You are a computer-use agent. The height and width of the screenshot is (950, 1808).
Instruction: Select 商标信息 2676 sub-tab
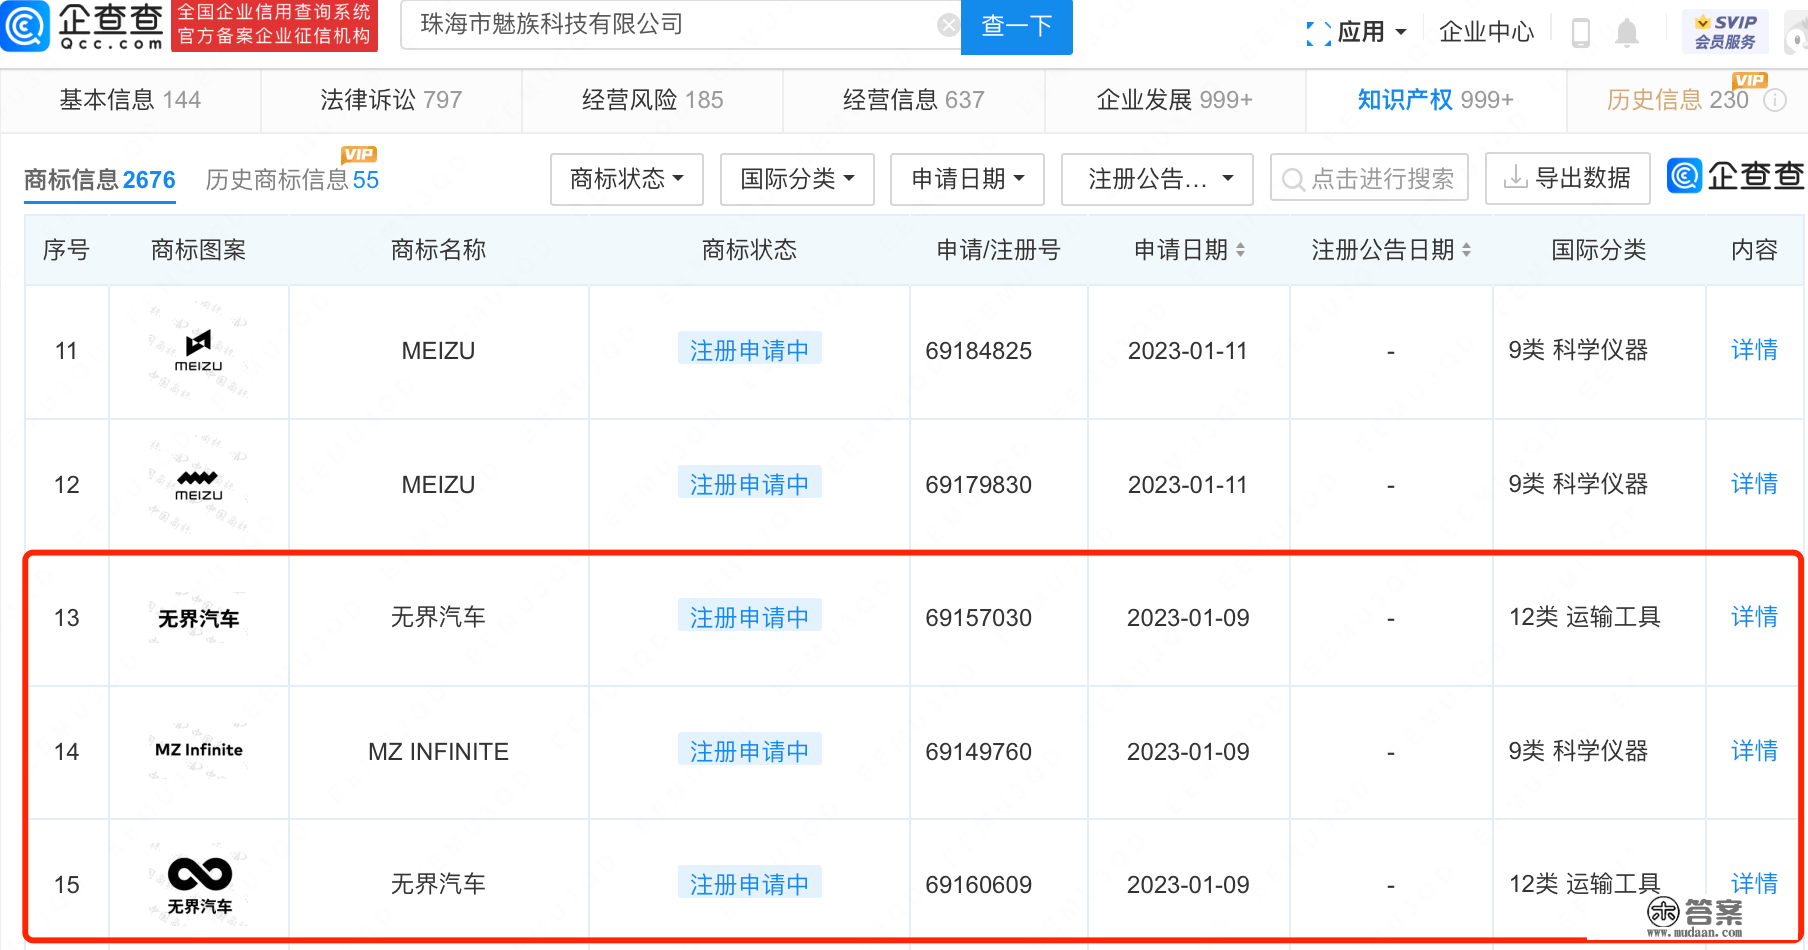pos(100,180)
